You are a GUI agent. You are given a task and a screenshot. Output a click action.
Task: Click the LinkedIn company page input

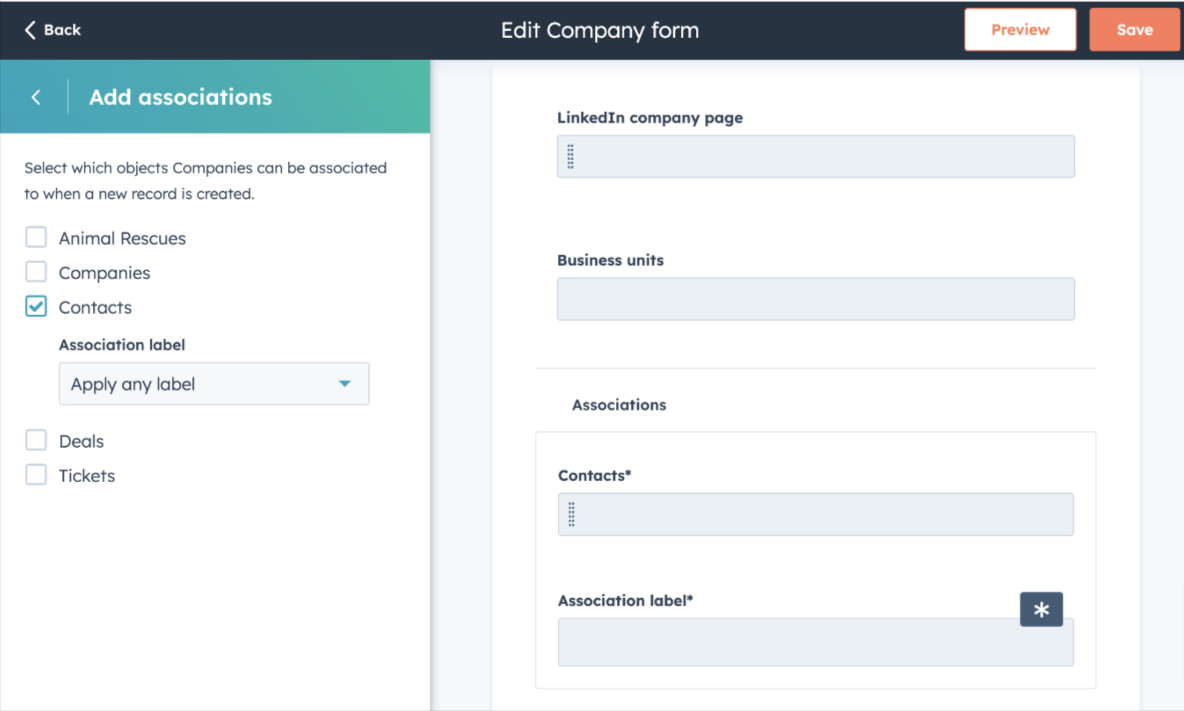point(816,157)
